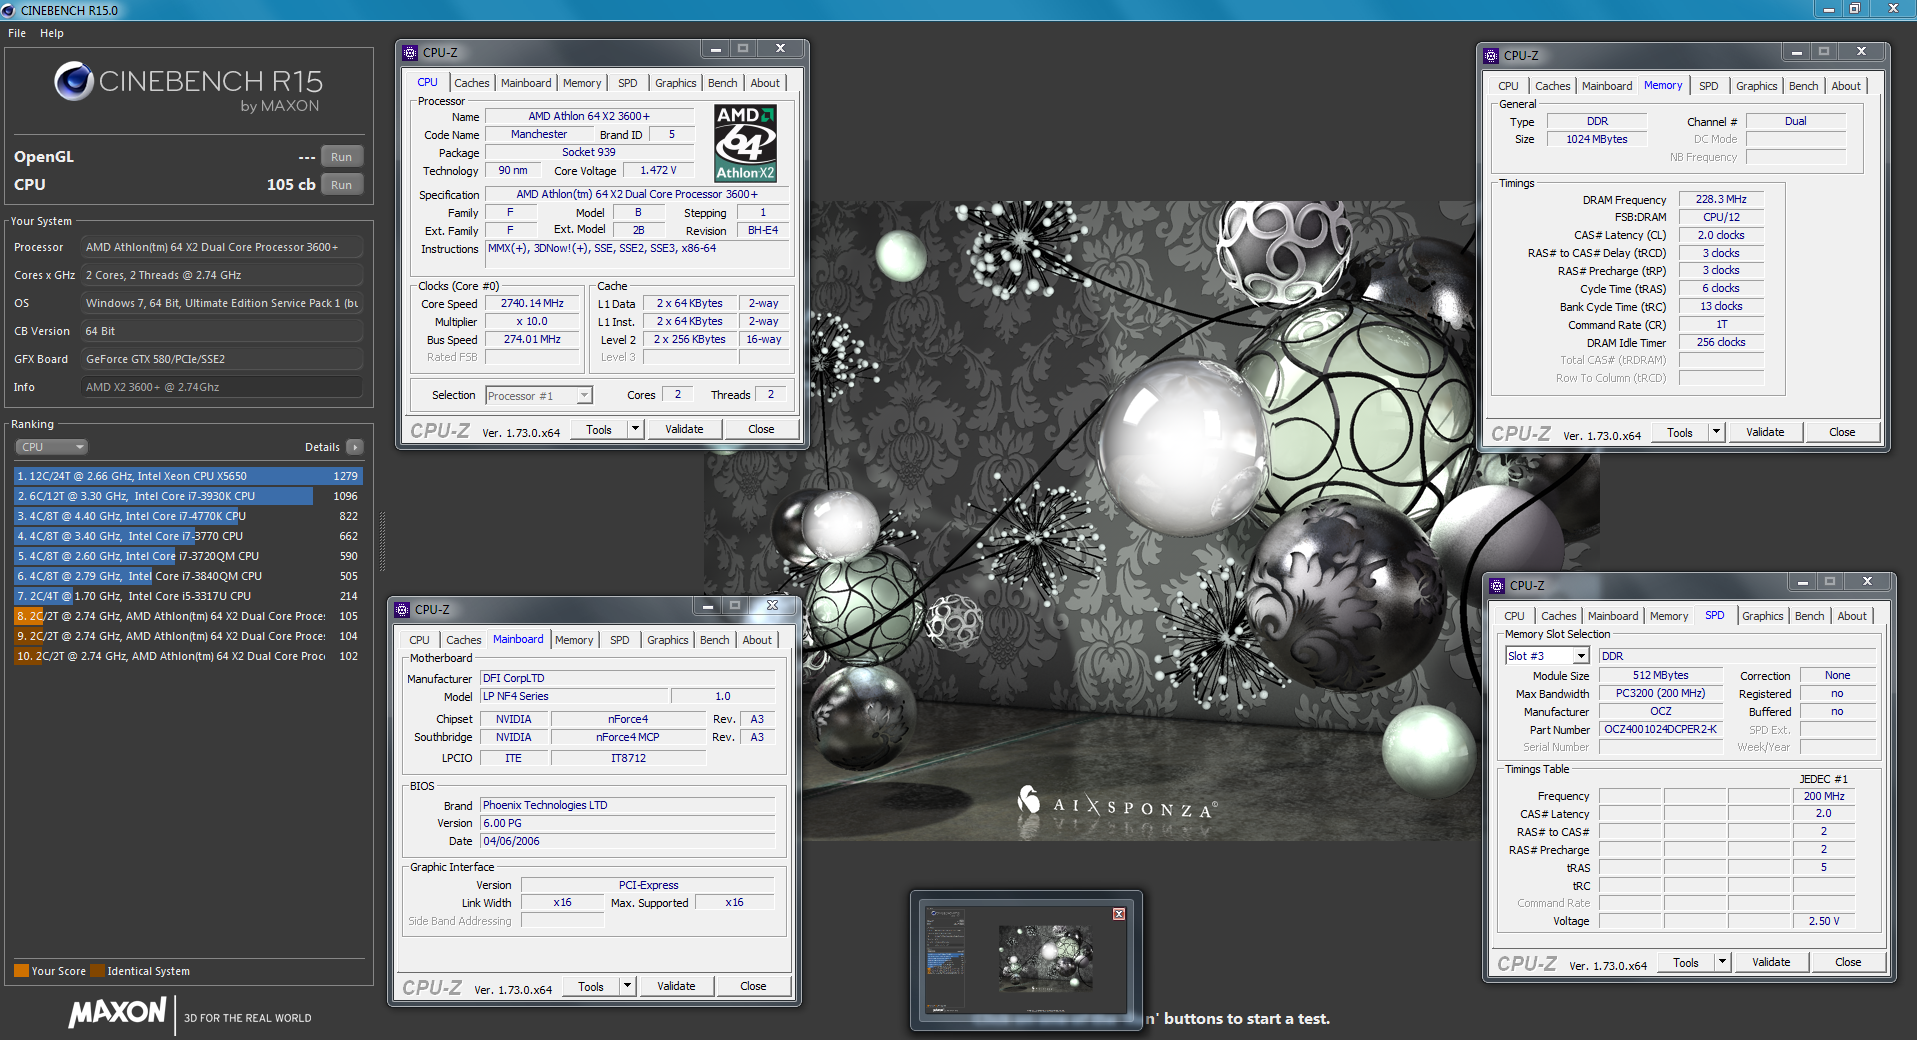1917x1040 pixels.
Task: Click Motherboard Model LP NF4 Series value
Action: [574, 697]
